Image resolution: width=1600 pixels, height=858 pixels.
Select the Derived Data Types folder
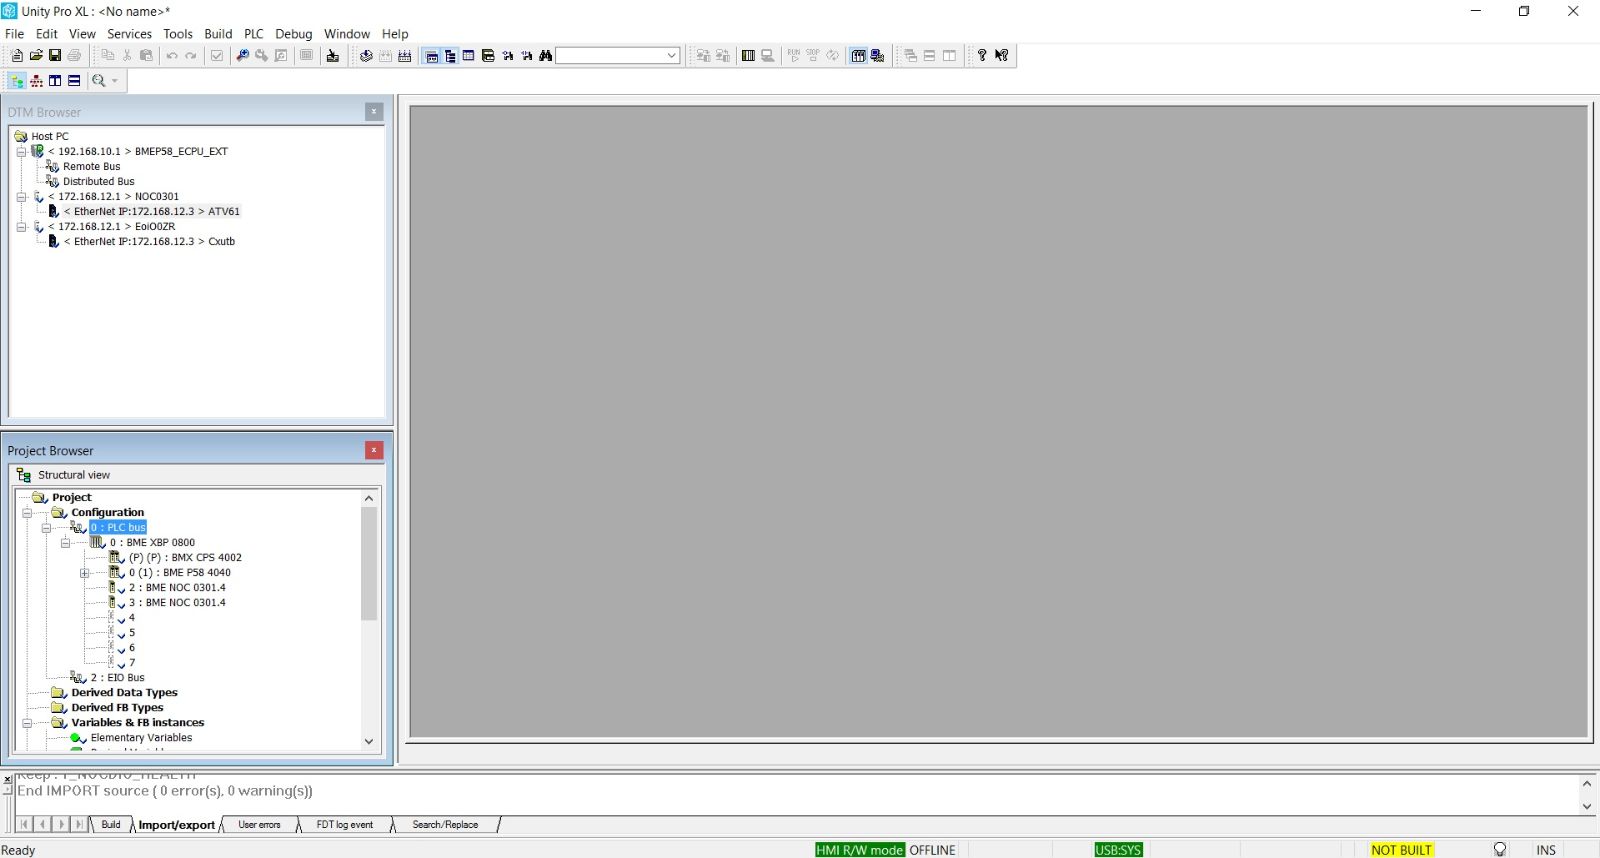tap(124, 693)
